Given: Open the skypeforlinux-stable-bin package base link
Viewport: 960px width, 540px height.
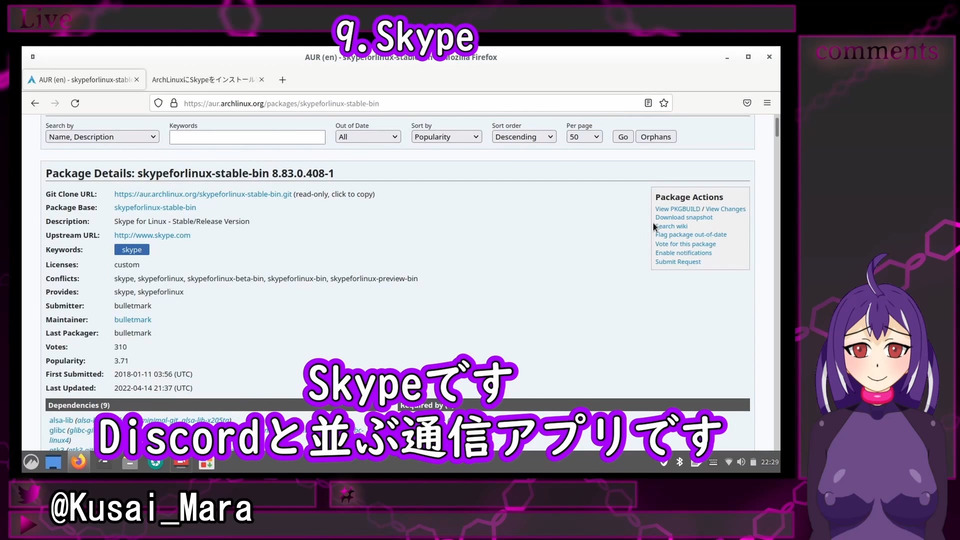Looking at the screenshot, I should (155, 208).
